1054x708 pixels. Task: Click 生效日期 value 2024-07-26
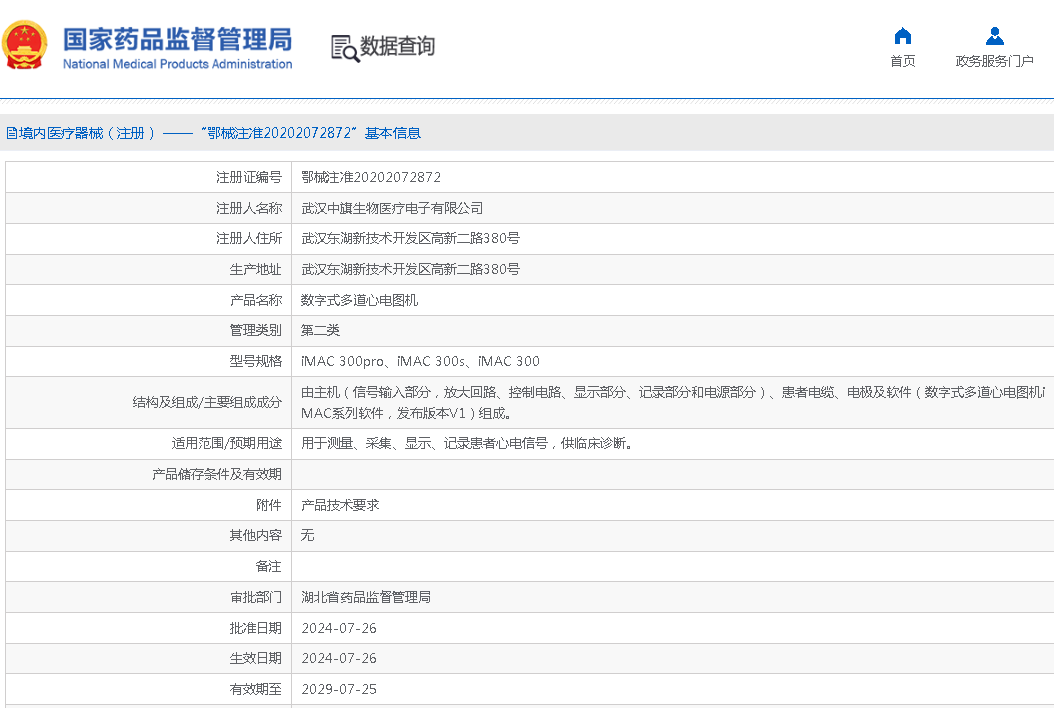[339, 658]
